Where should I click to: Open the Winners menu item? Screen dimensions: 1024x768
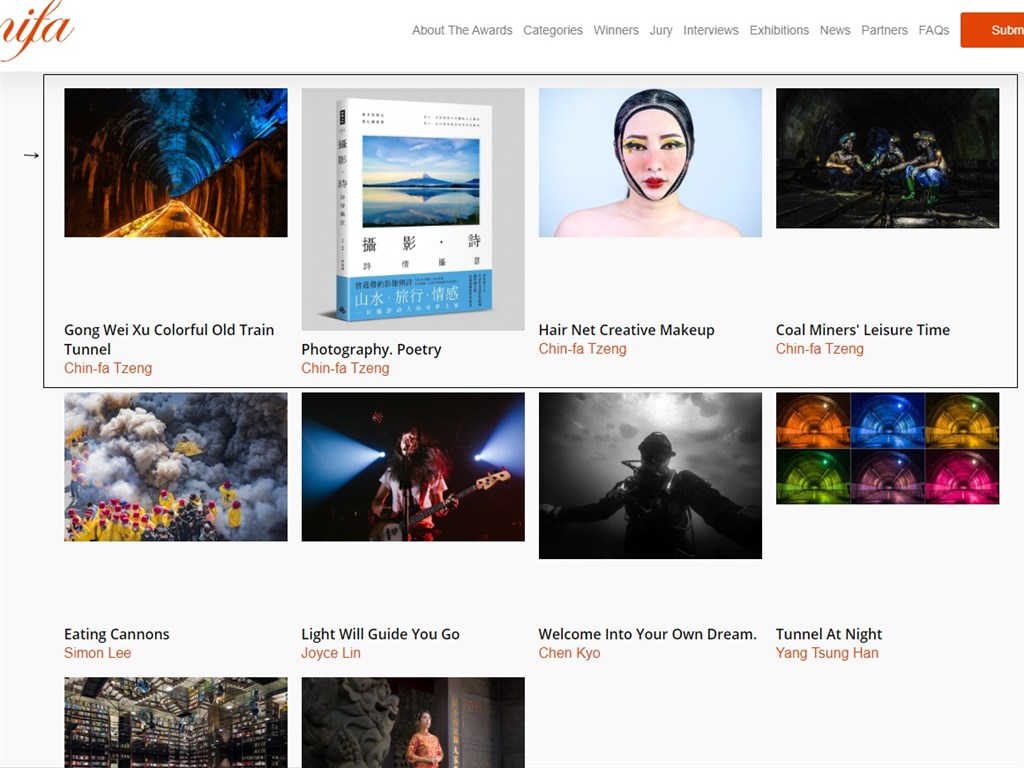616,30
